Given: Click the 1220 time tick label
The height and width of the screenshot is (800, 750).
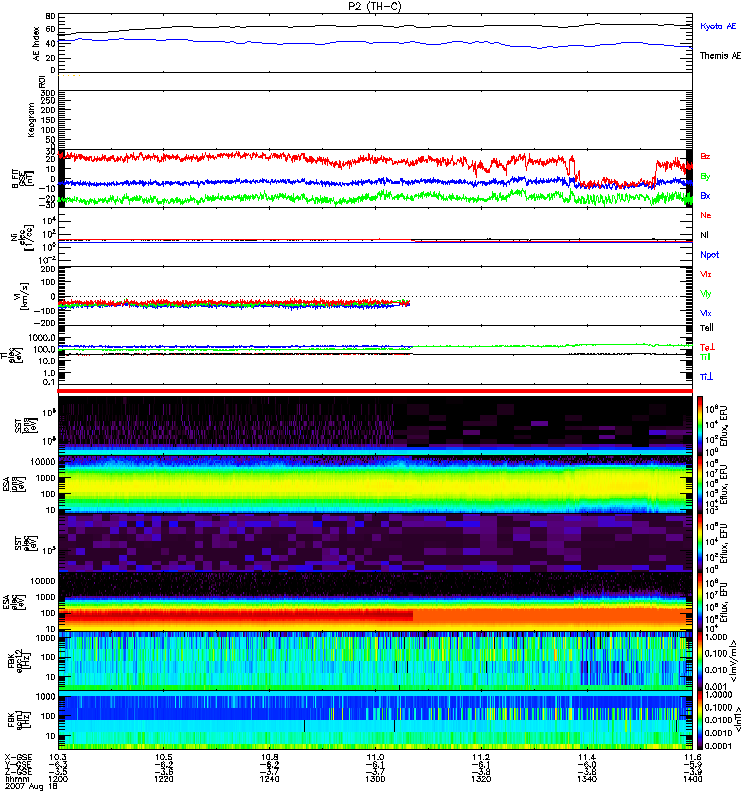Looking at the screenshot, I should click(x=164, y=779).
